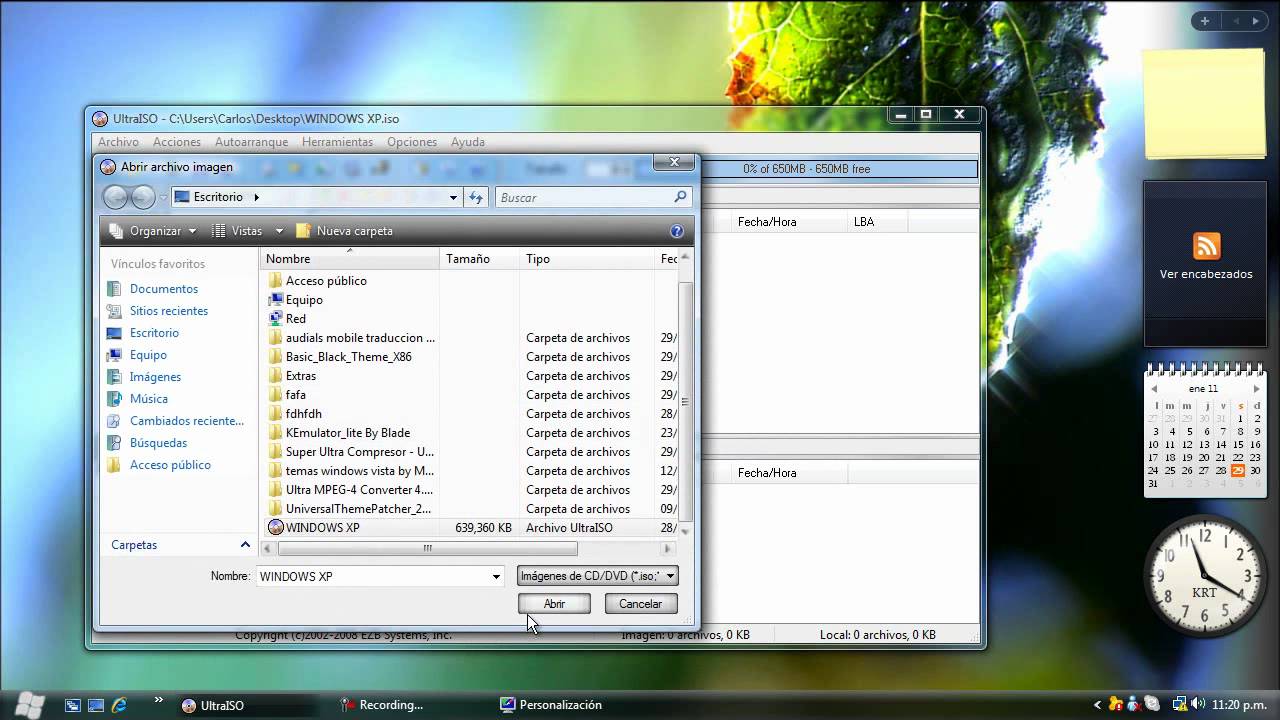The width and height of the screenshot is (1280, 720).
Task: Open the Acciones menu in UltraISO
Action: click(x=177, y=142)
